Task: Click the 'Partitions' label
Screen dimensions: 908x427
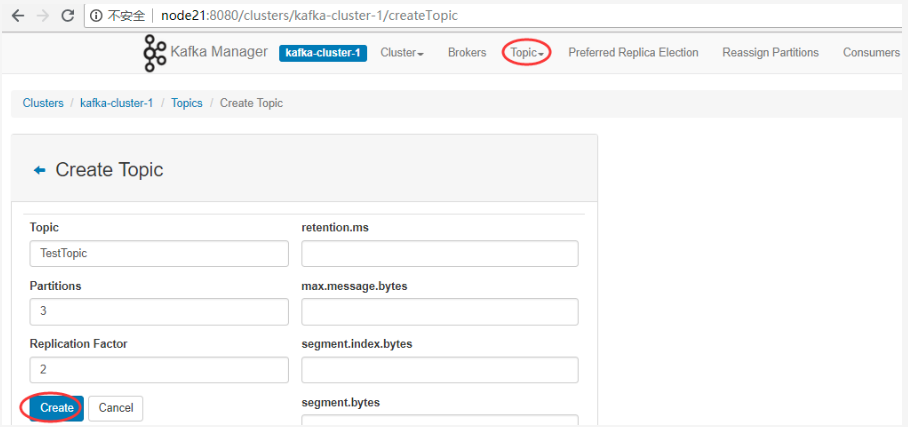Action: coord(56,286)
